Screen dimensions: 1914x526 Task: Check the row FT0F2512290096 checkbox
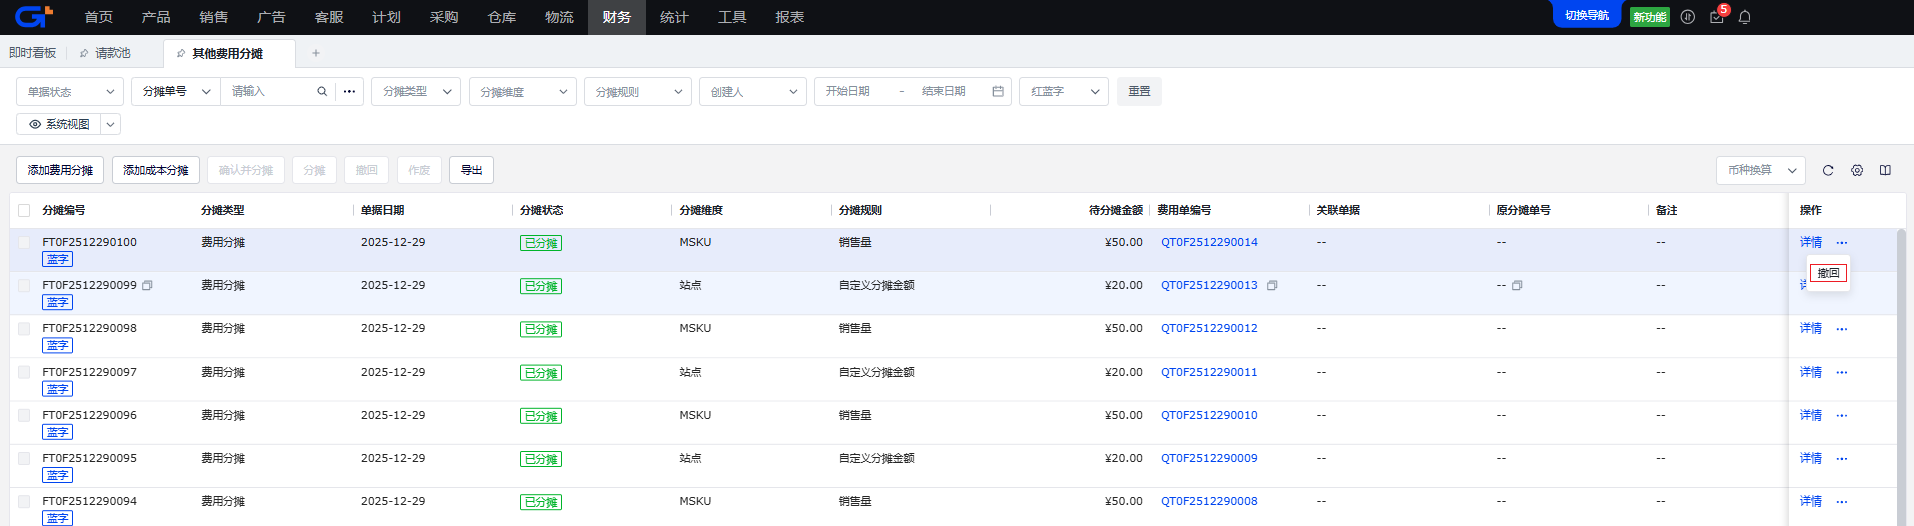tap(24, 415)
